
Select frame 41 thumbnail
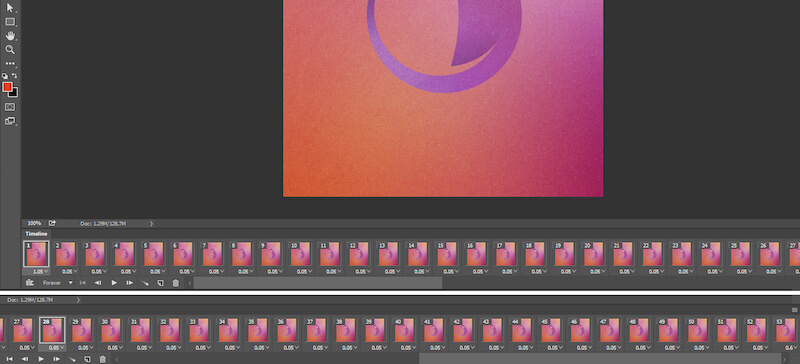tap(434, 330)
